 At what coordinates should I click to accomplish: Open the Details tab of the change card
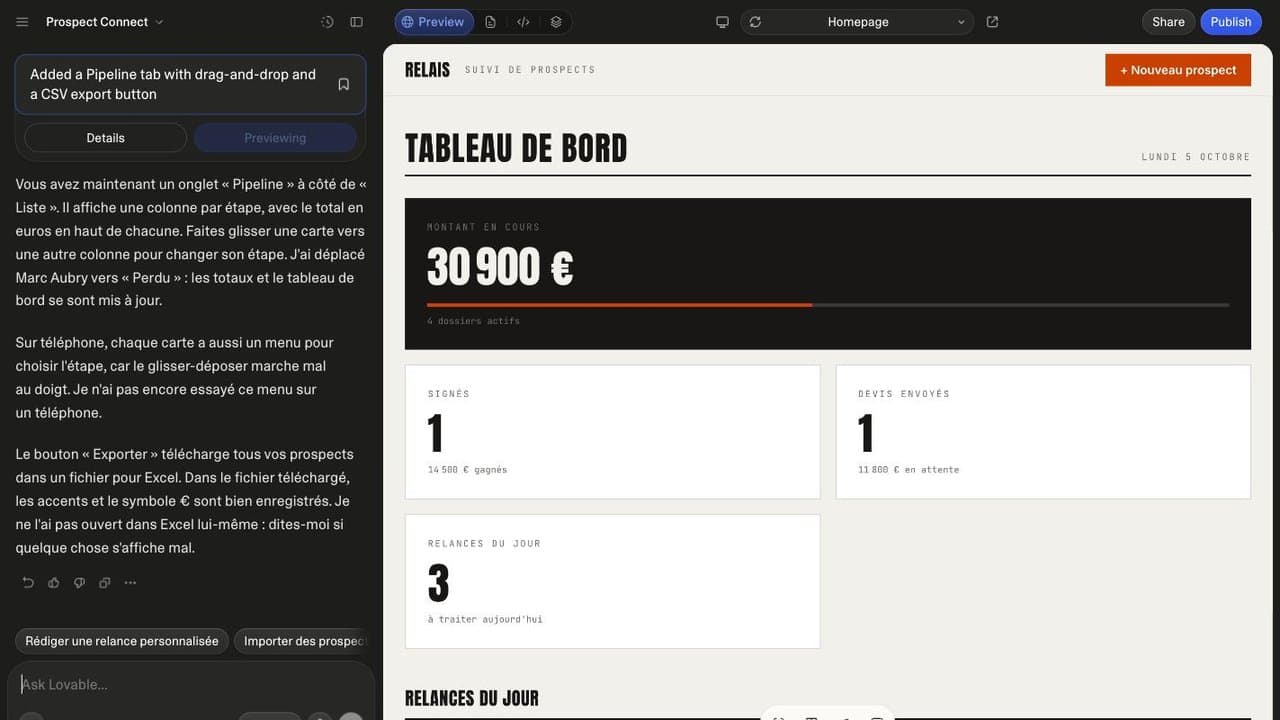[105, 138]
